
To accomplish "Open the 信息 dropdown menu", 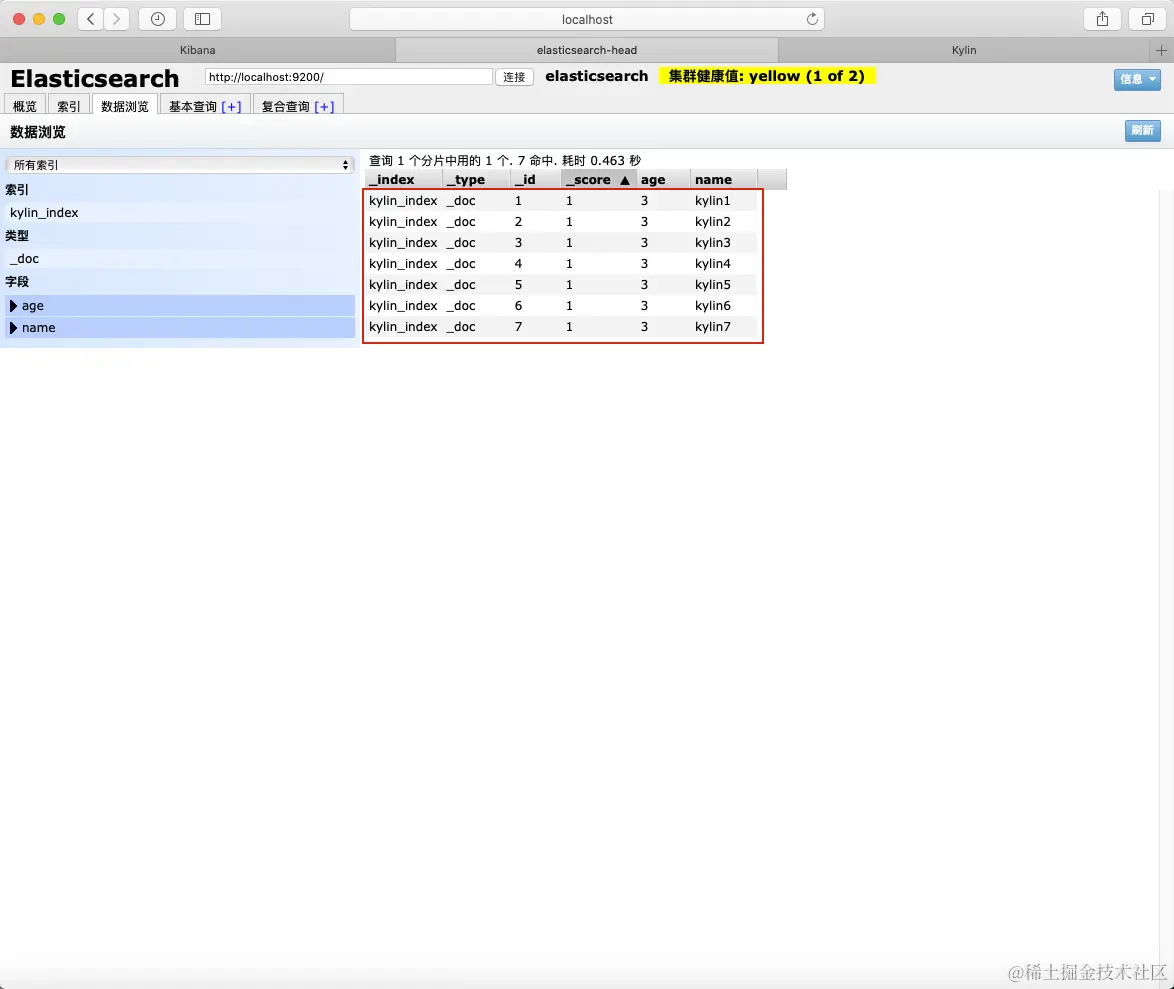I will (x=1137, y=79).
